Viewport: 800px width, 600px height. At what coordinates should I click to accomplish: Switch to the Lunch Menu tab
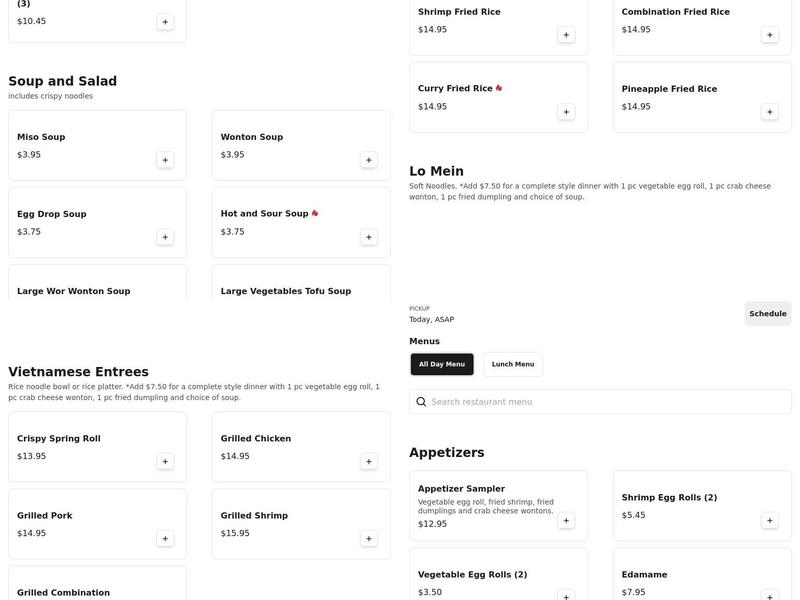click(513, 364)
